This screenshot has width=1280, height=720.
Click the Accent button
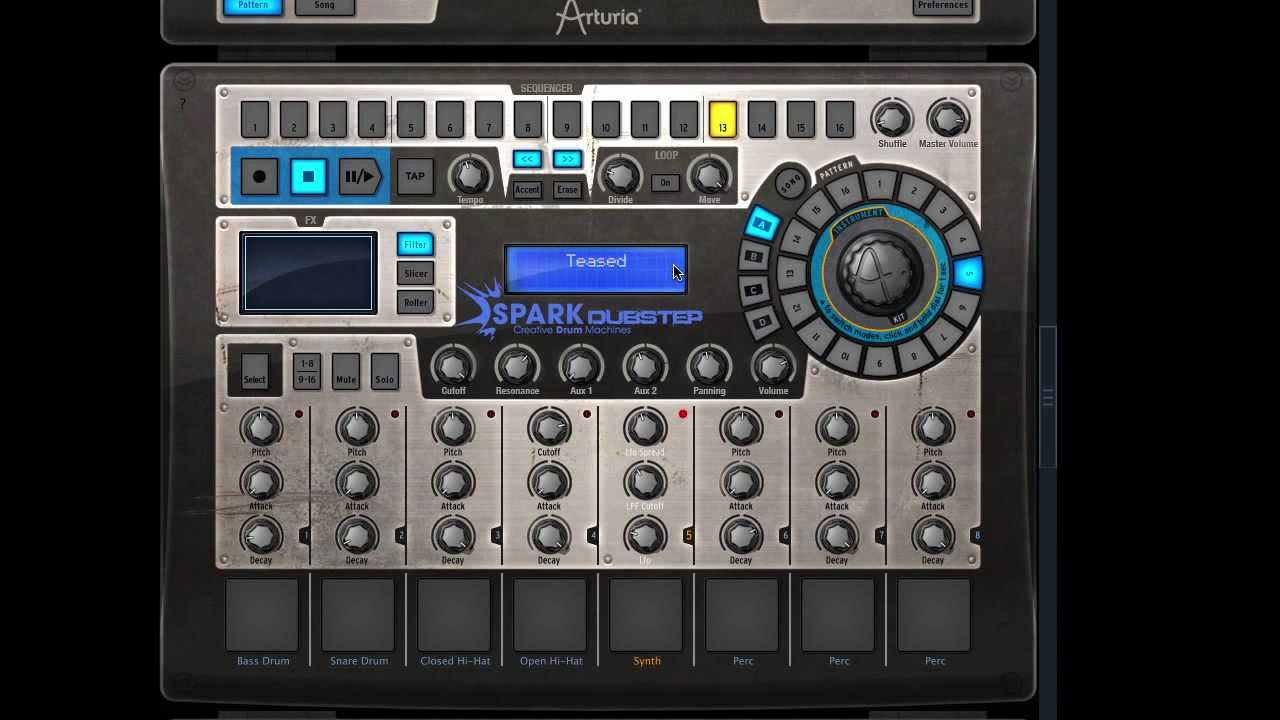[x=527, y=189]
